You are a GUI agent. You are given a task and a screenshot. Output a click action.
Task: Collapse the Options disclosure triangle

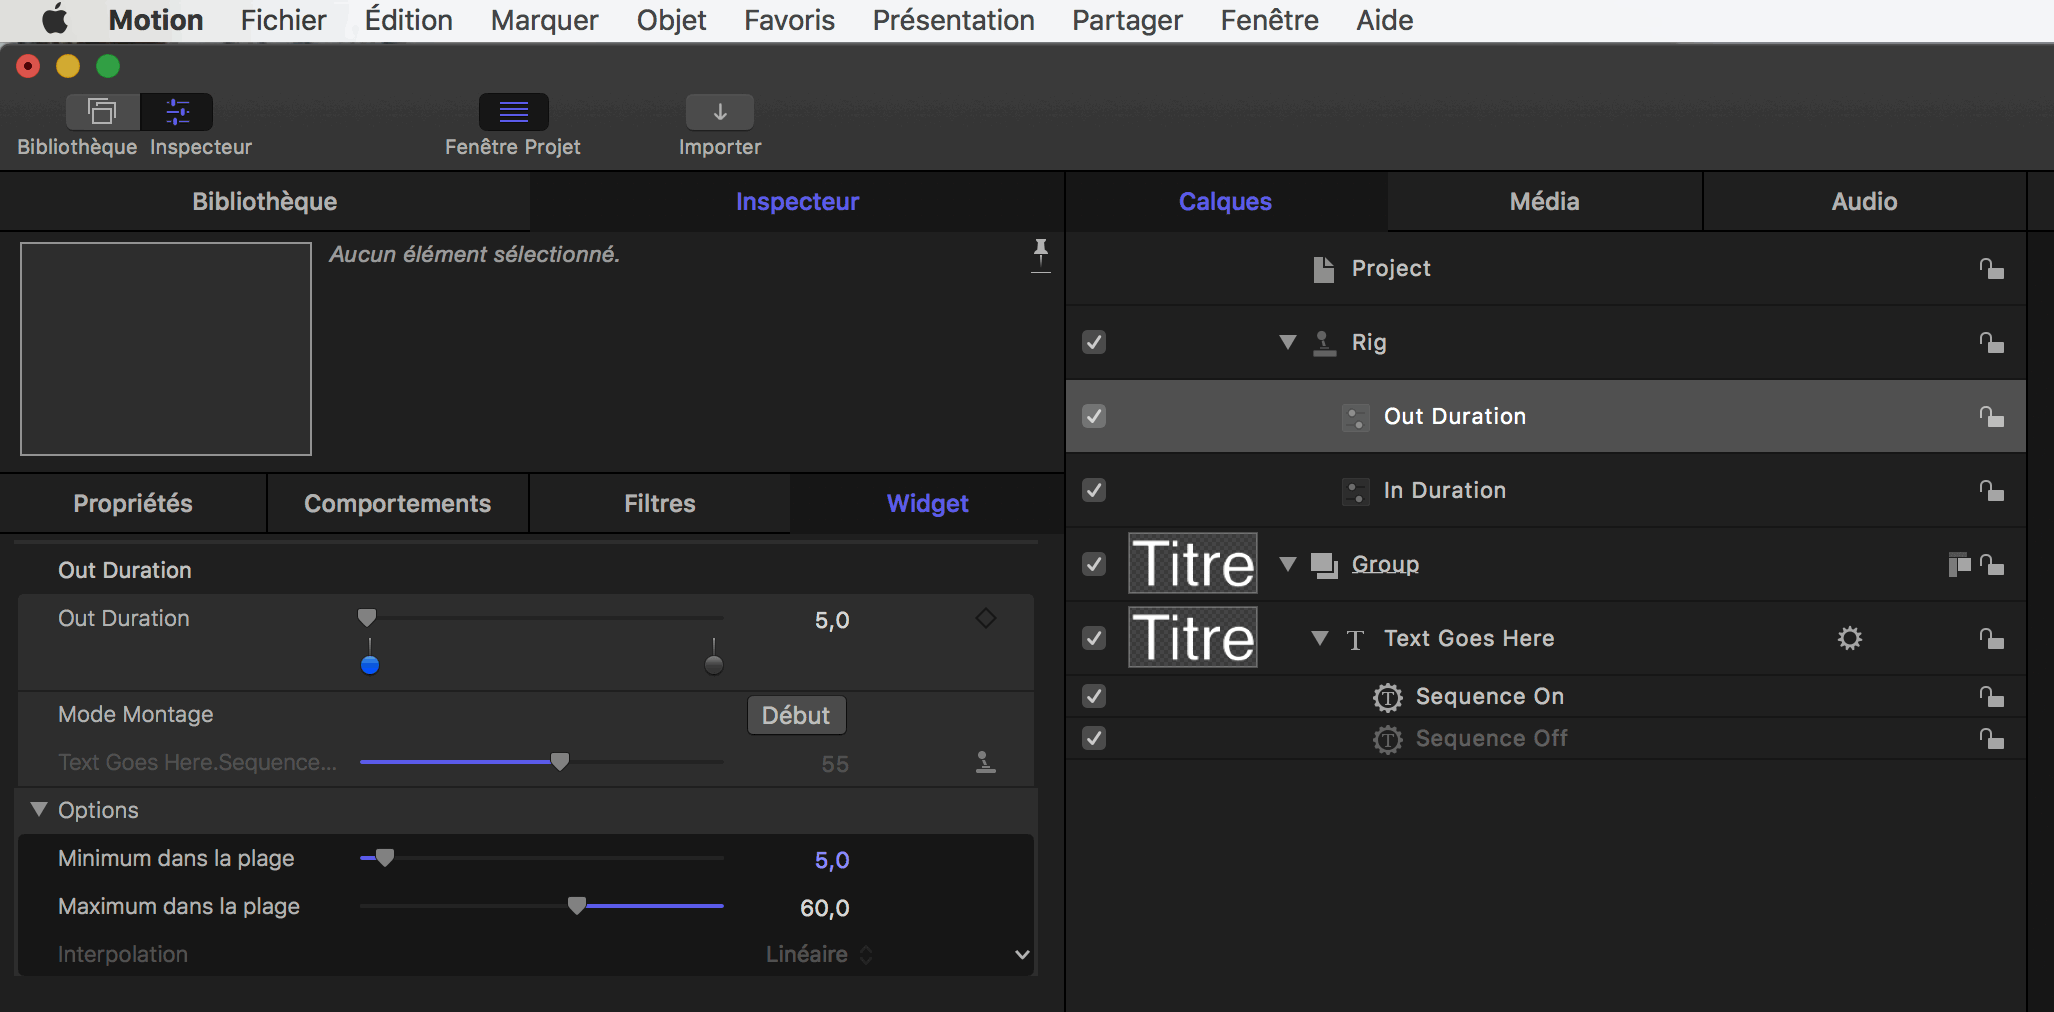pyautogui.click(x=39, y=810)
